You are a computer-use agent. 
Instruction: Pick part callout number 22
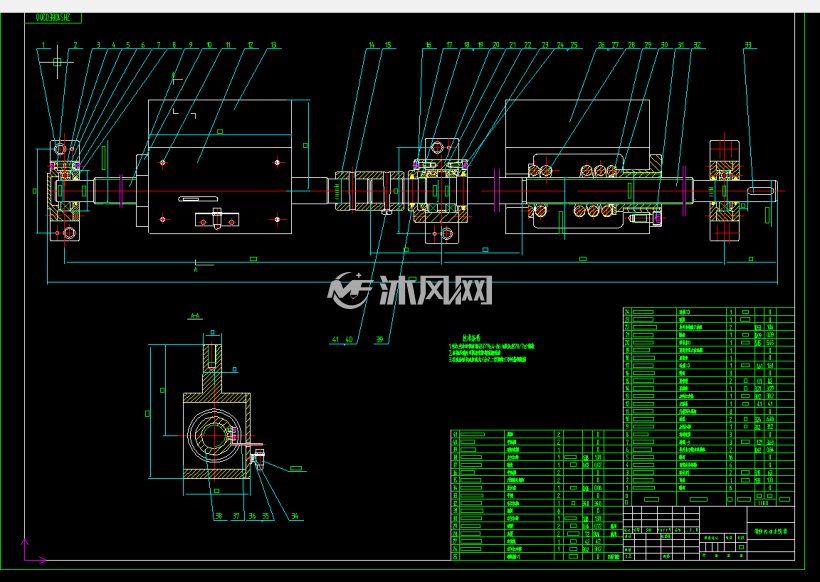pyautogui.click(x=528, y=45)
